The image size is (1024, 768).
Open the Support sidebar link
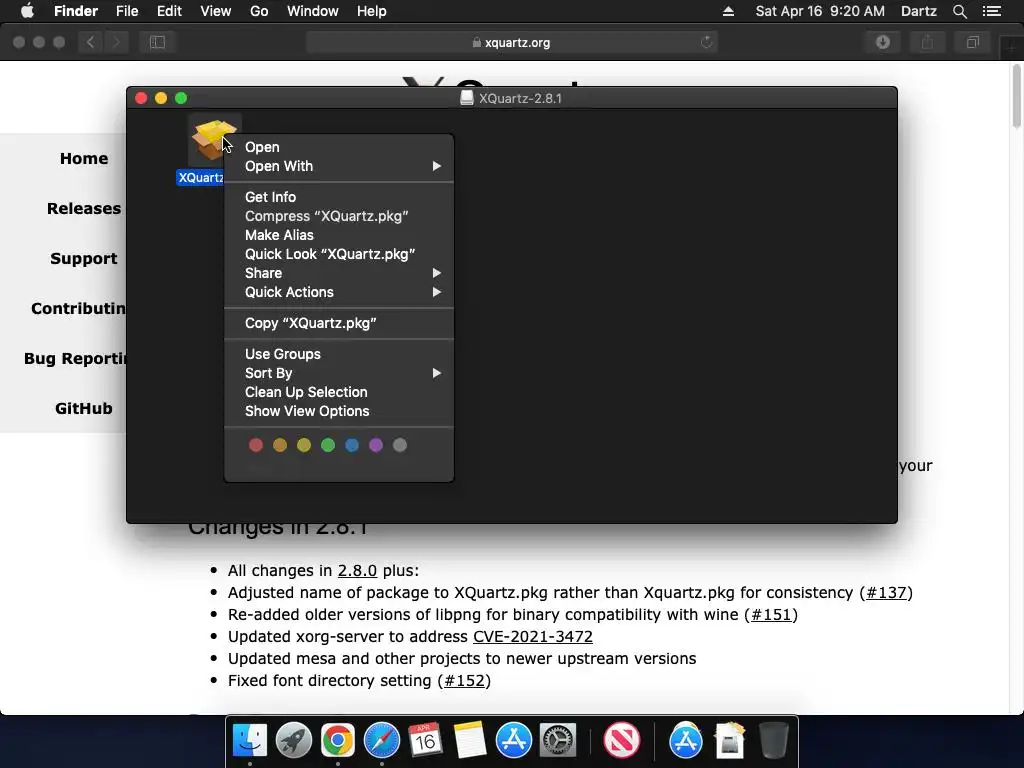[x=84, y=259]
